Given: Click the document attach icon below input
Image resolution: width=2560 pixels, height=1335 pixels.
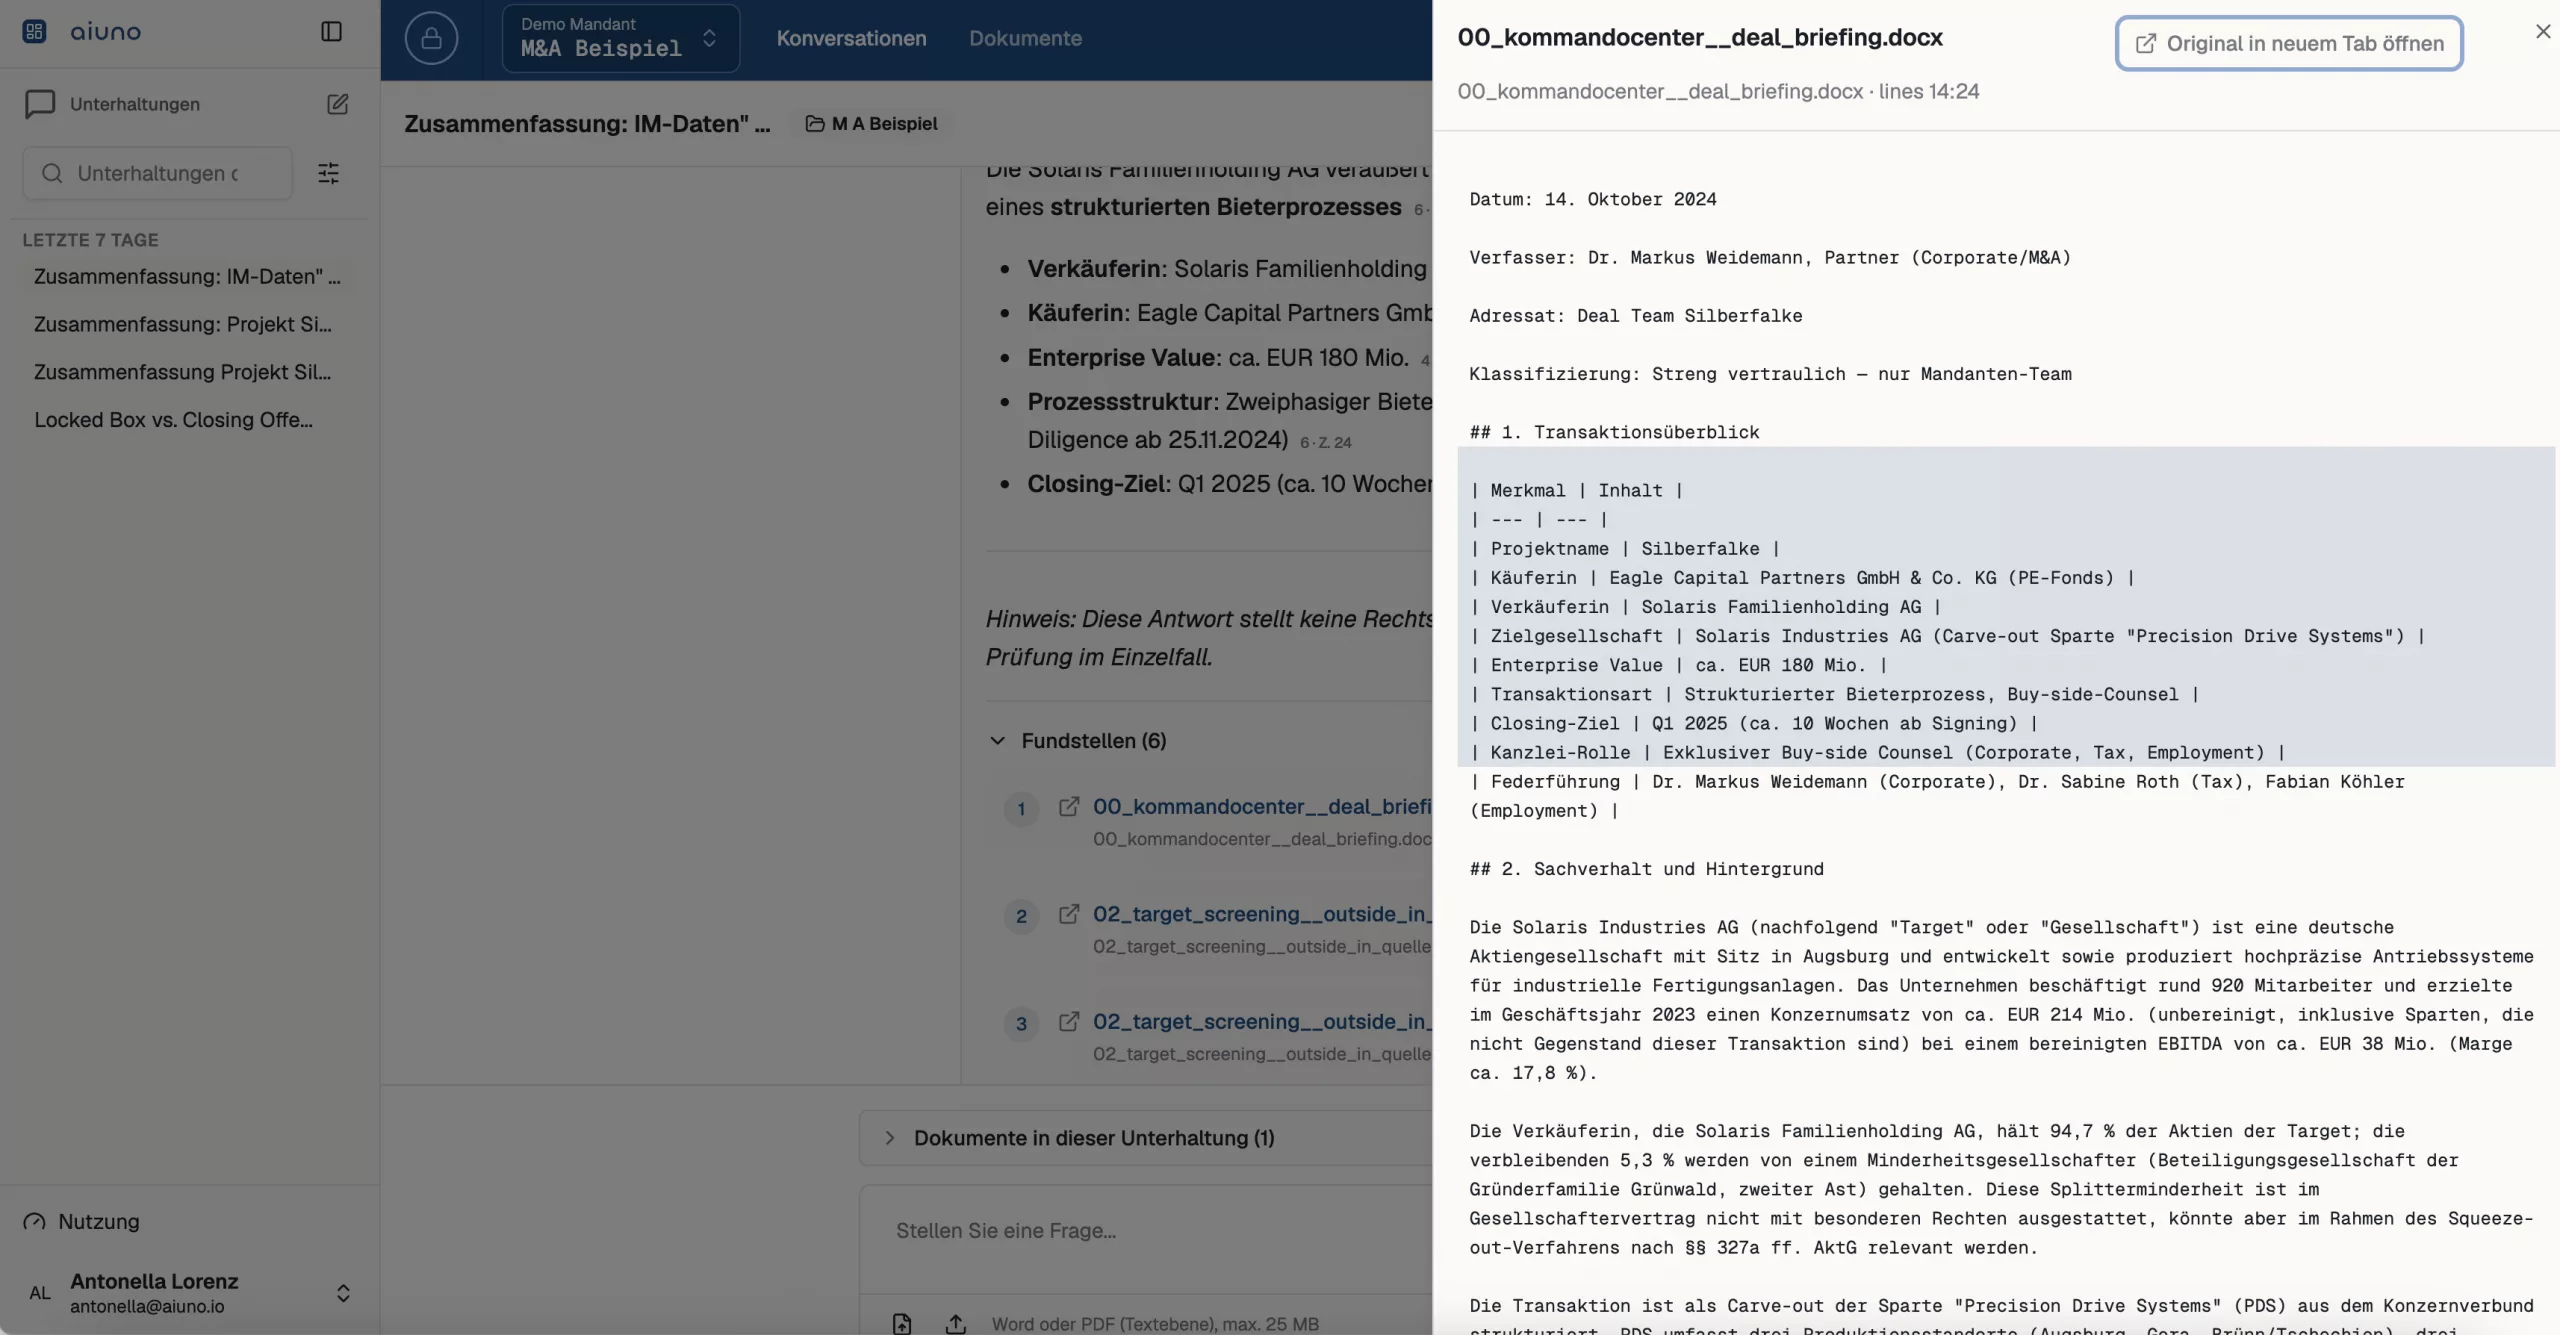Looking at the screenshot, I should point(902,1323).
